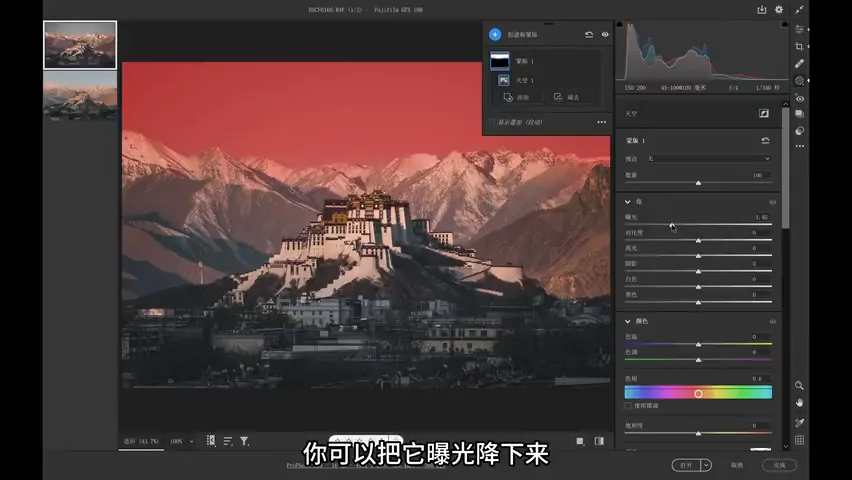852x480 pixels.
Task: Collapse the 颜色 color section chevron
Action: (628, 321)
